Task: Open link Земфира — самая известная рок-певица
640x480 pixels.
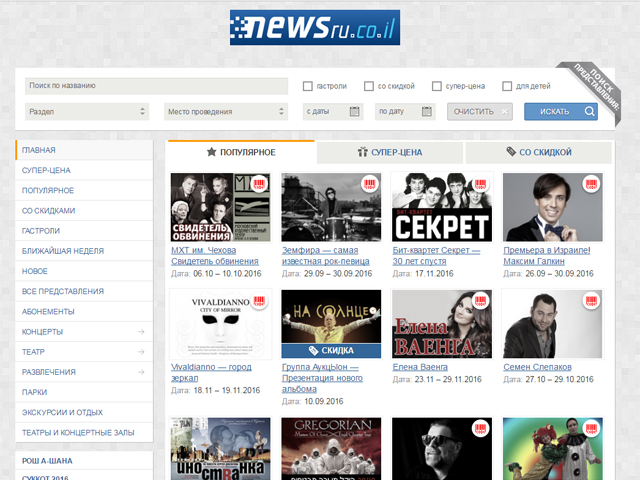Action: pyautogui.click(x=326, y=256)
